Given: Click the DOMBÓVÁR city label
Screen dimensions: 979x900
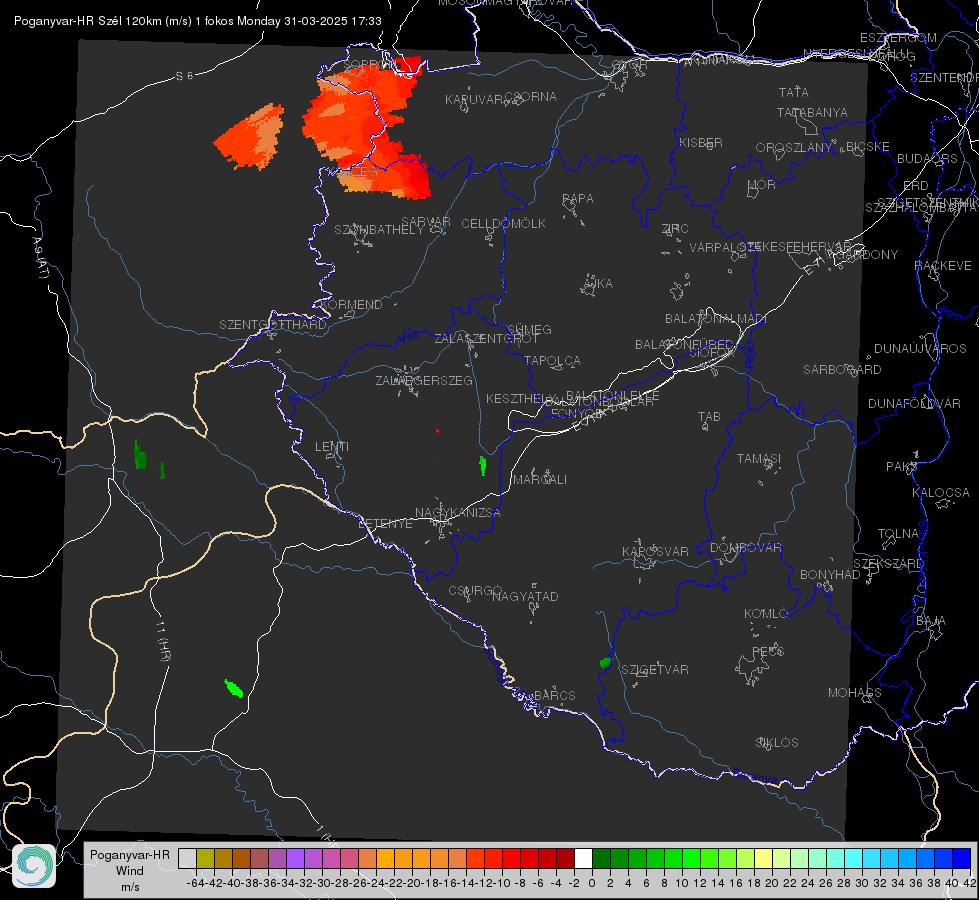Looking at the screenshot, I should coord(745,548).
